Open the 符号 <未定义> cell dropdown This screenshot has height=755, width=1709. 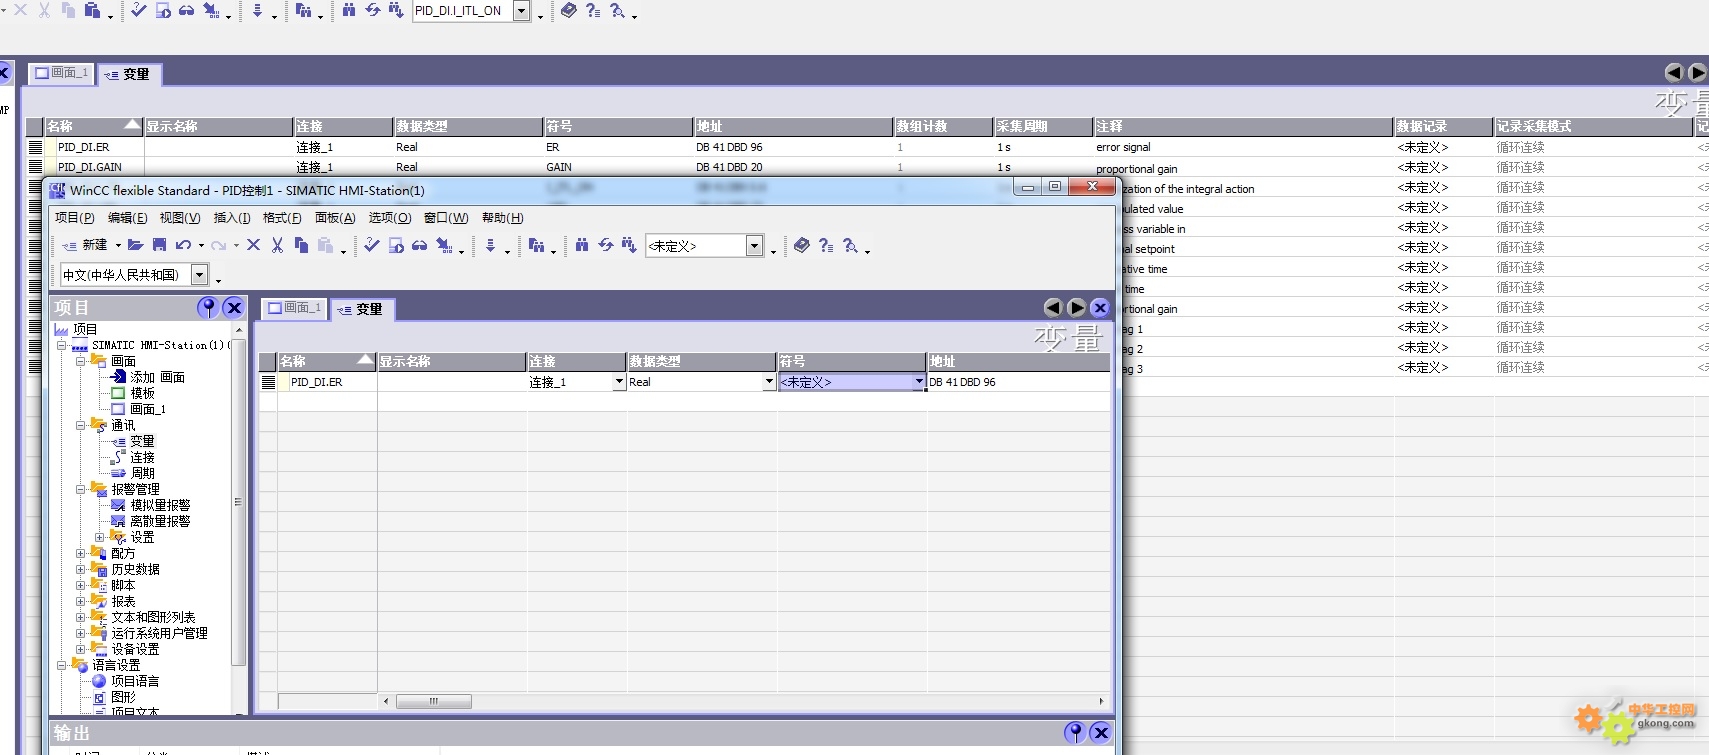click(919, 382)
